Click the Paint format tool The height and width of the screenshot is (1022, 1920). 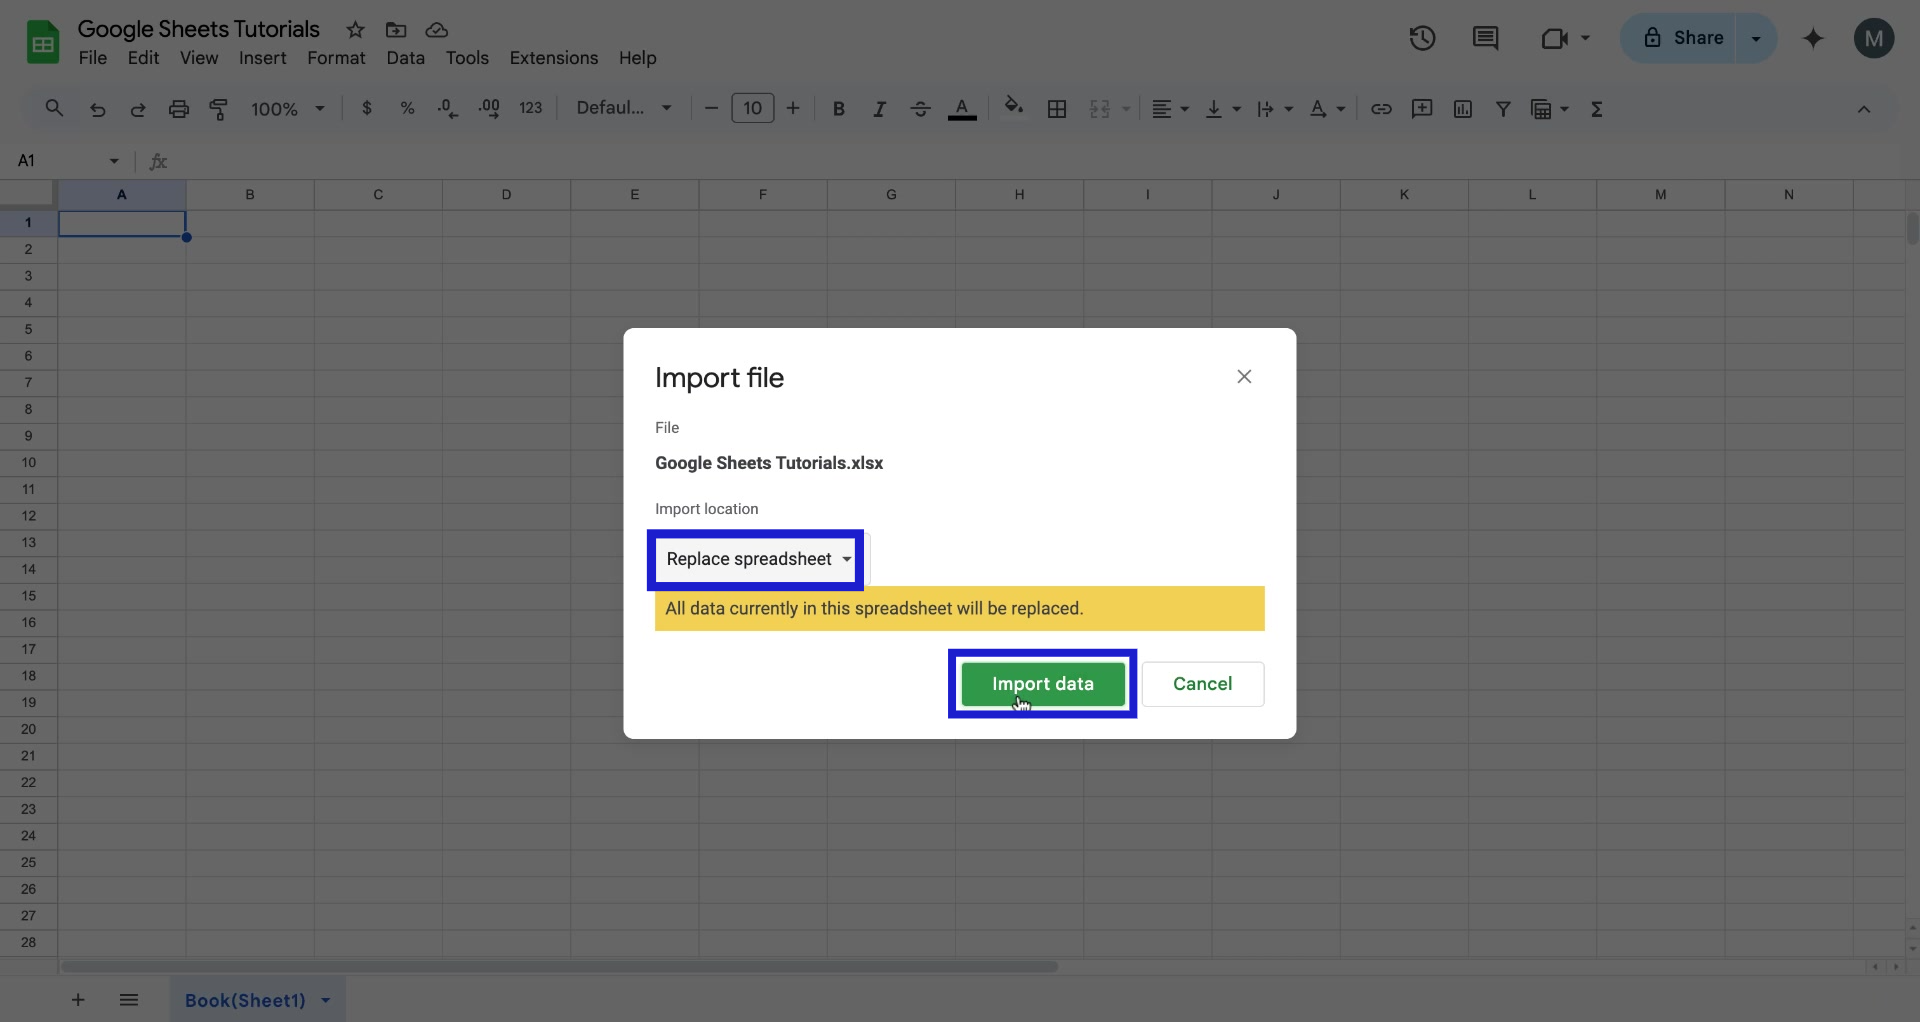[x=219, y=109]
